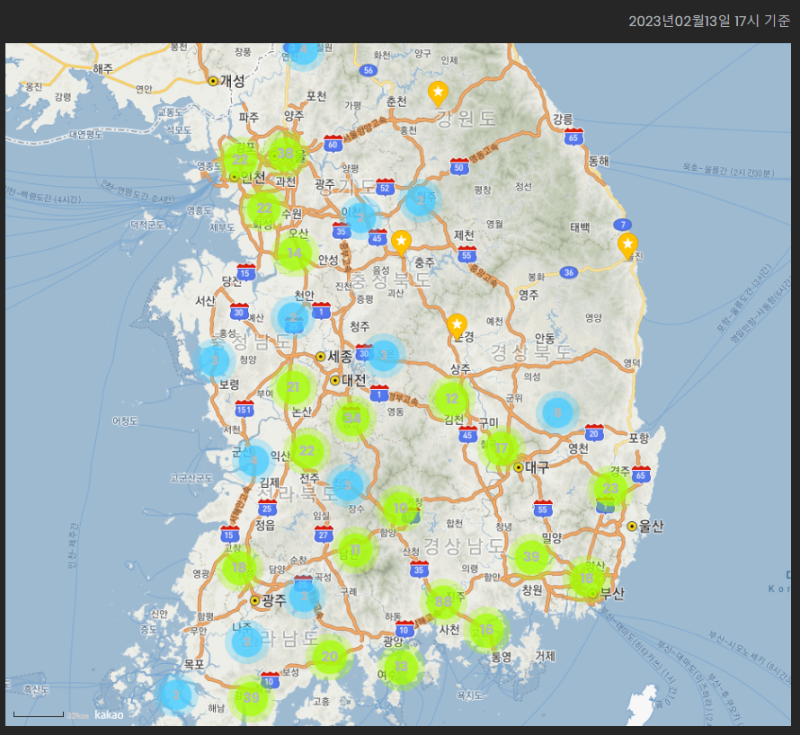This screenshot has width=800, height=735.
Task: Click the 21 cluster above Nonsan
Action: [293, 387]
